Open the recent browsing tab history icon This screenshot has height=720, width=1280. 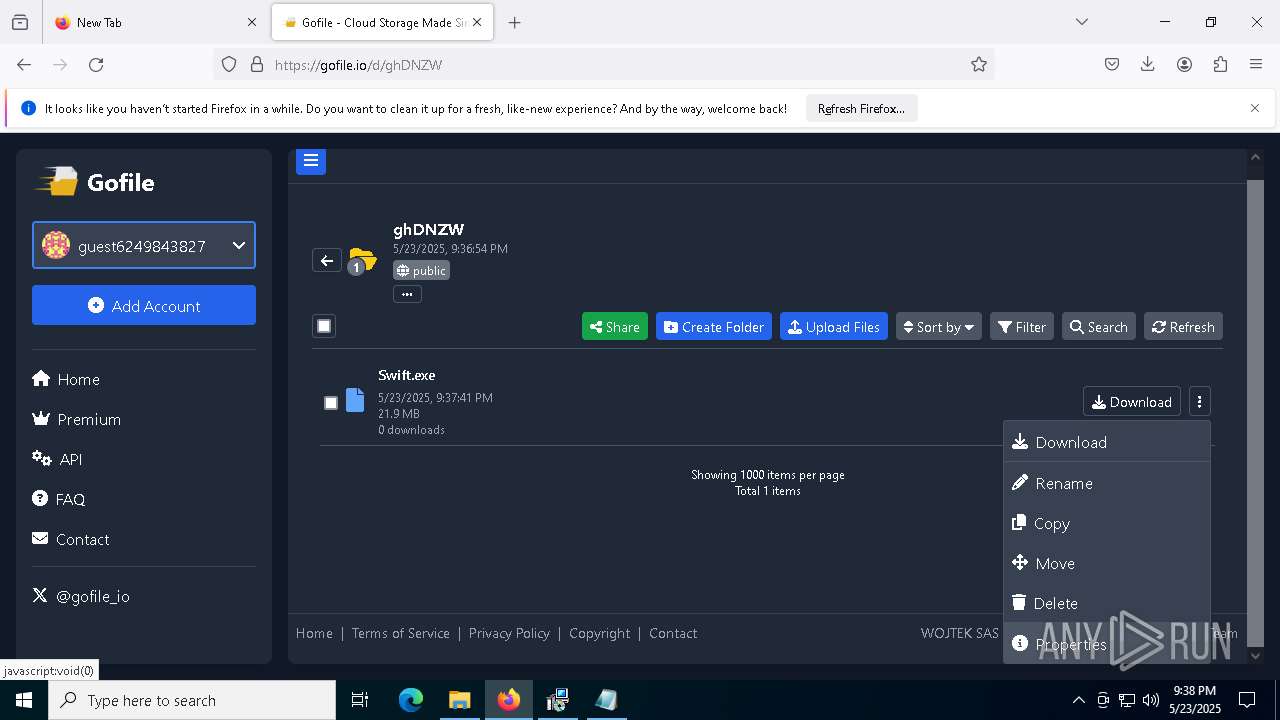[x=20, y=22]
